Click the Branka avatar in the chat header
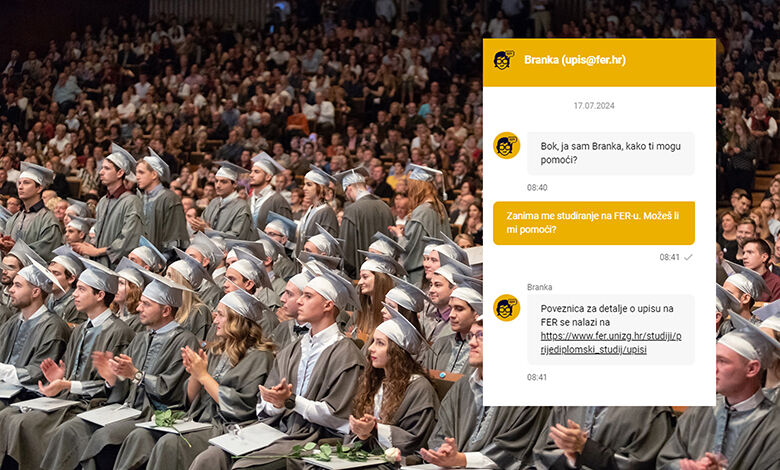 tap(503, 60)
